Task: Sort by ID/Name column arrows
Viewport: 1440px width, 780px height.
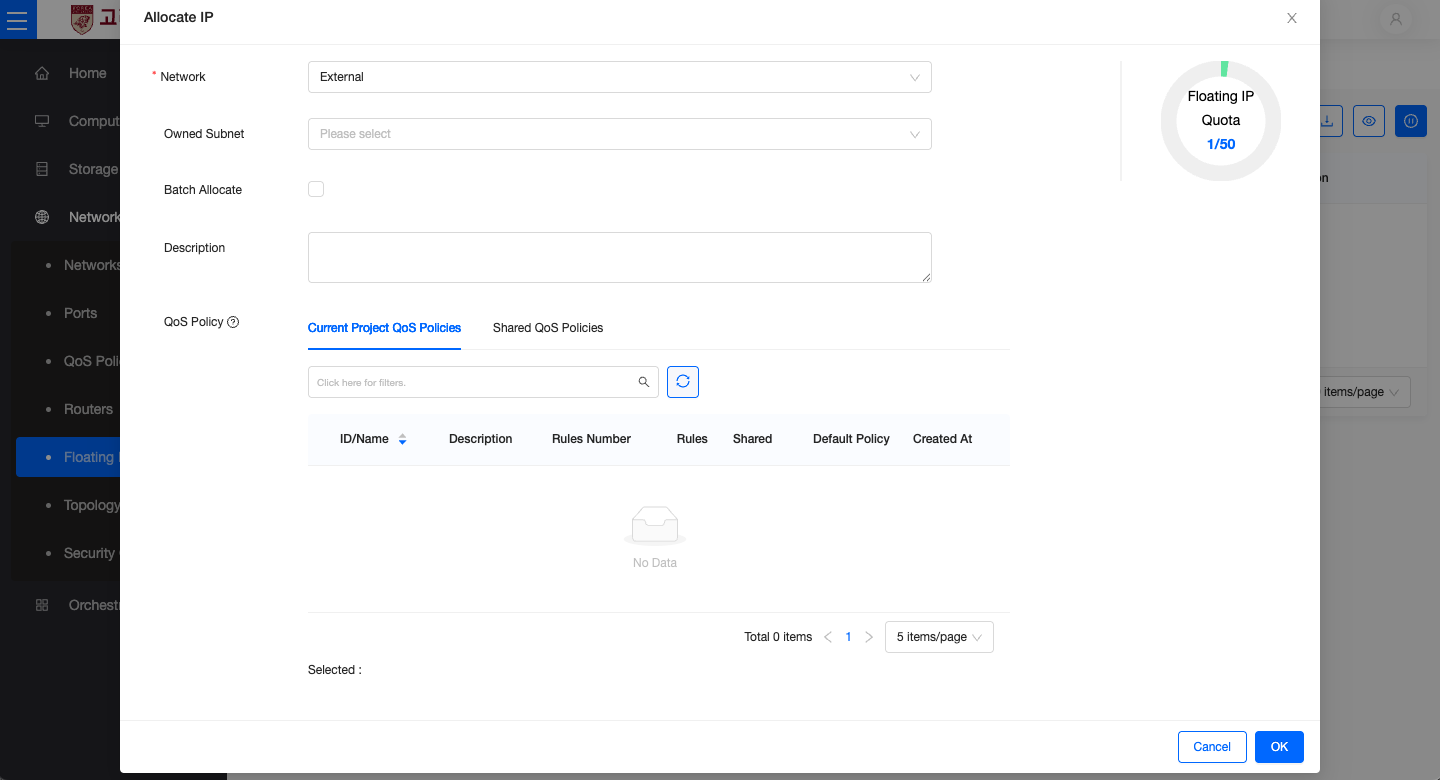Action: pyautogui.click(x=402, y=439)
